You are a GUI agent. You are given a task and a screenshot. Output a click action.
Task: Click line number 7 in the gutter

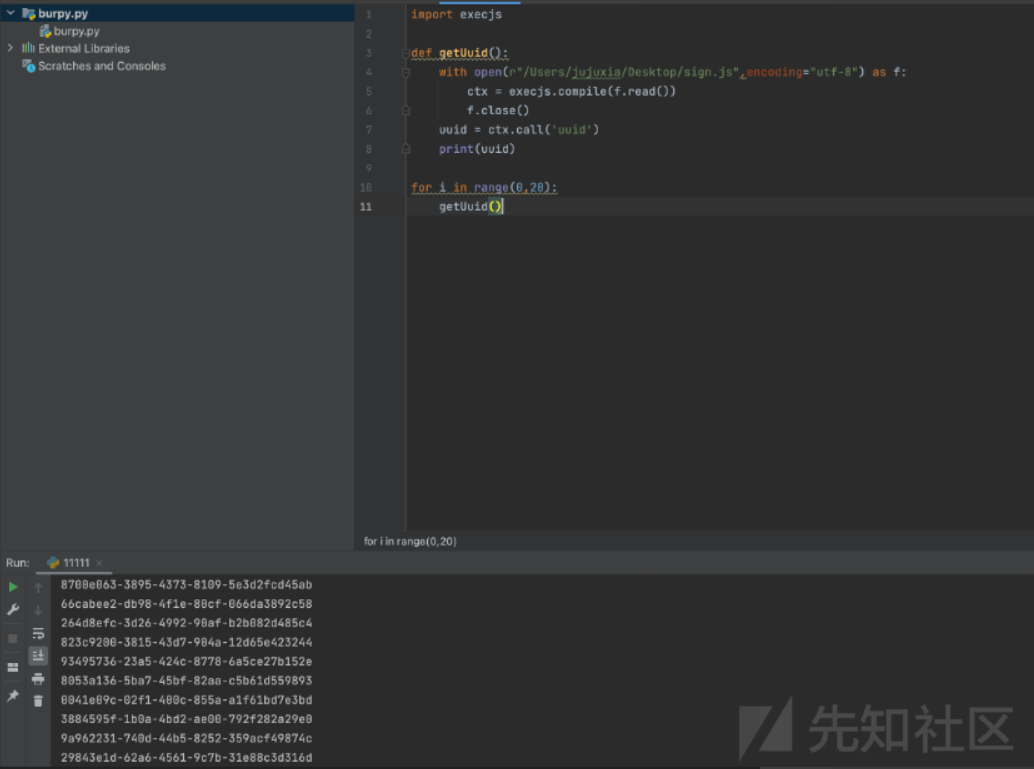pos(369,130)
